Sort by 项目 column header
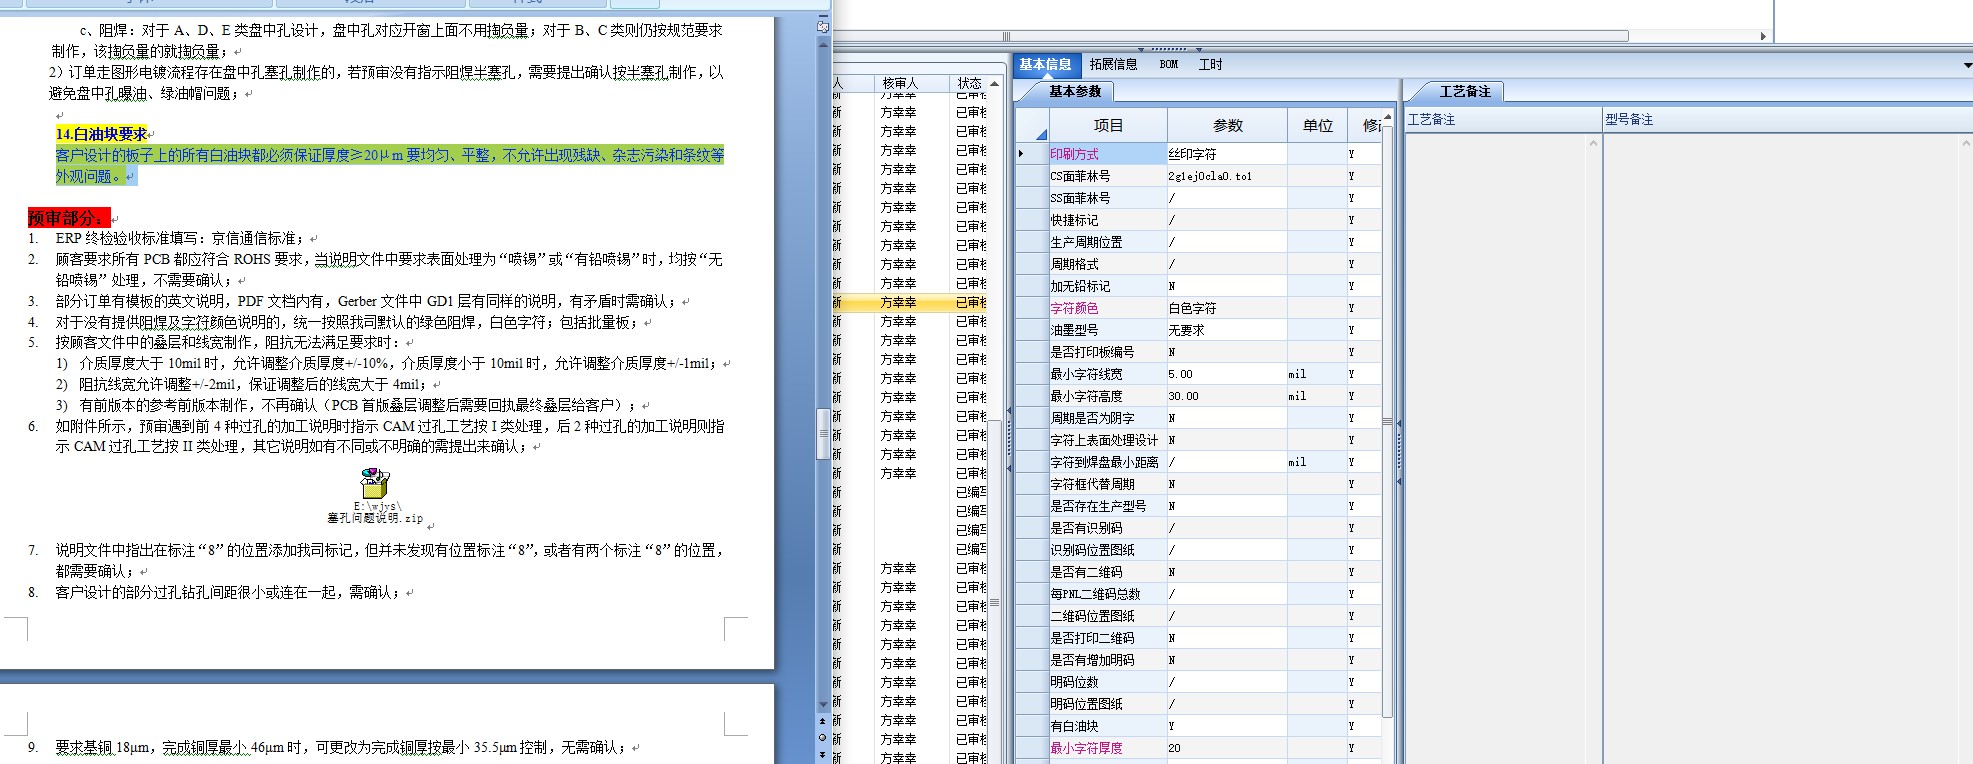The image size is (1973, 764). click(1108, 125)
